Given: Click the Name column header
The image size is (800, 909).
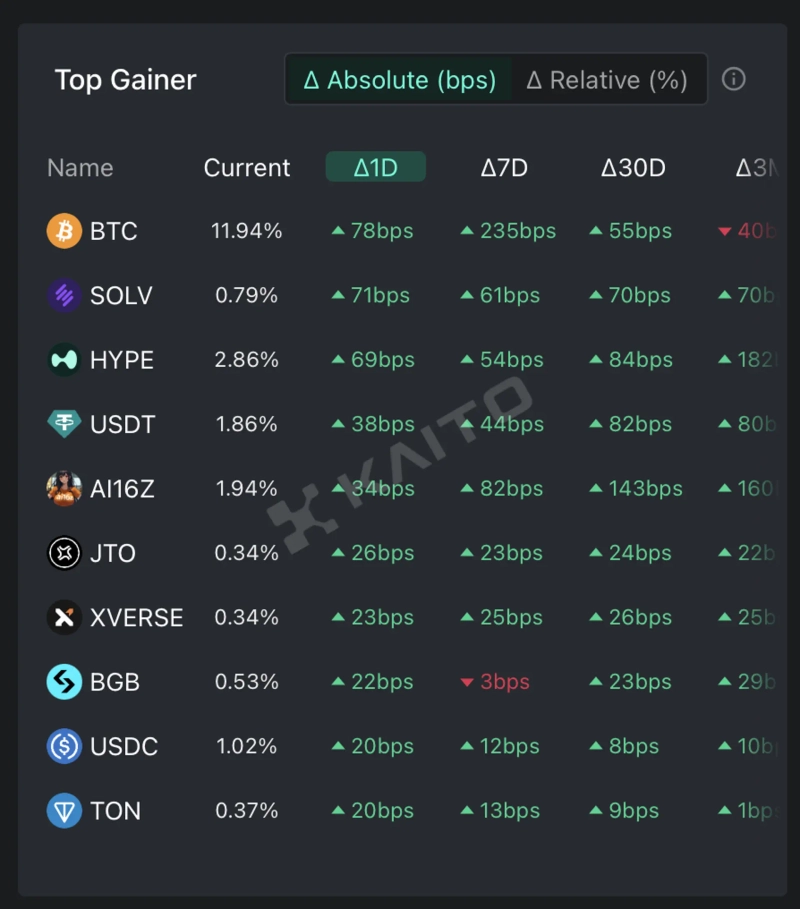Looking at the screenshot, I should [80, 167].
